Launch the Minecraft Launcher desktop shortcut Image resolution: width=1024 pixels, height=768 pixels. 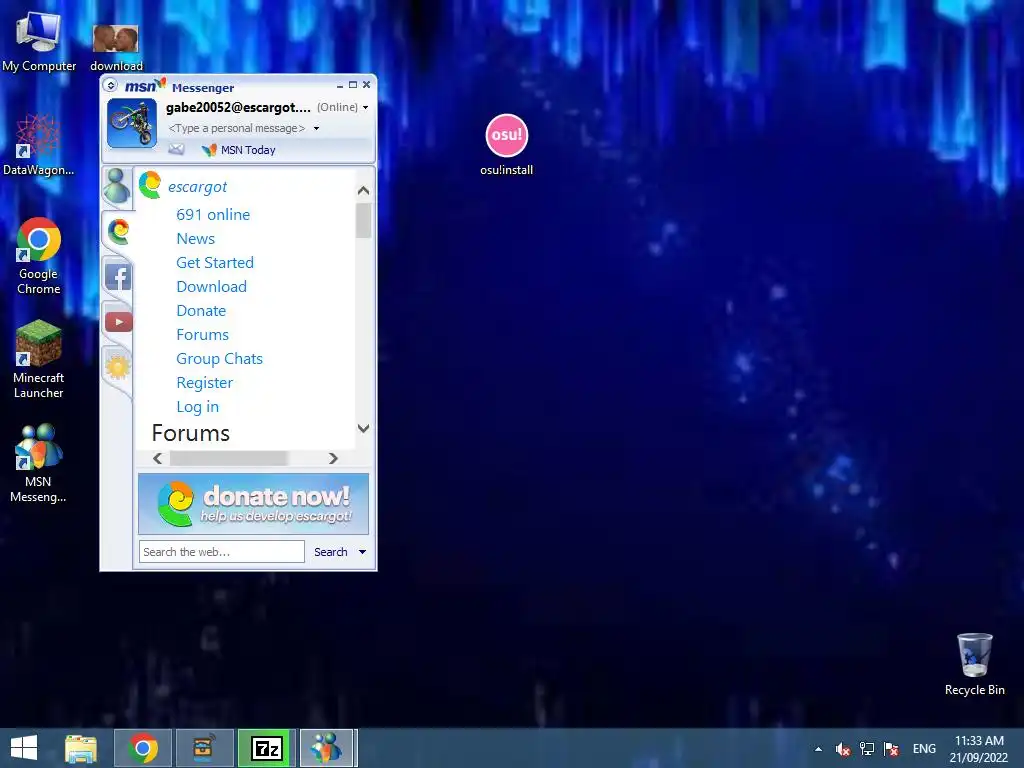tap(39, 359)
